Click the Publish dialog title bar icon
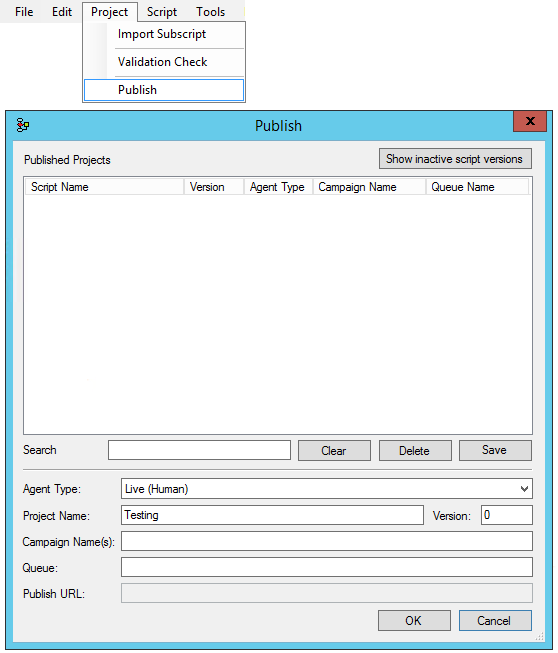 (x=22, y=125)
